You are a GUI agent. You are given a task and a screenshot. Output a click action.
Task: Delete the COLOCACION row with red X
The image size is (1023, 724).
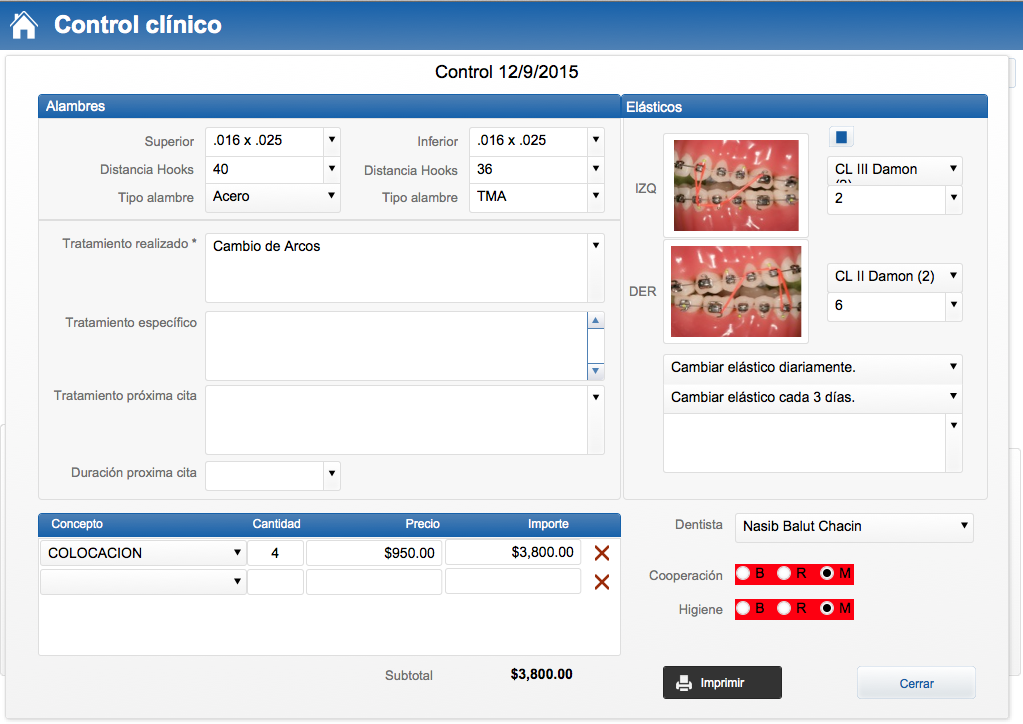[601, 553]
